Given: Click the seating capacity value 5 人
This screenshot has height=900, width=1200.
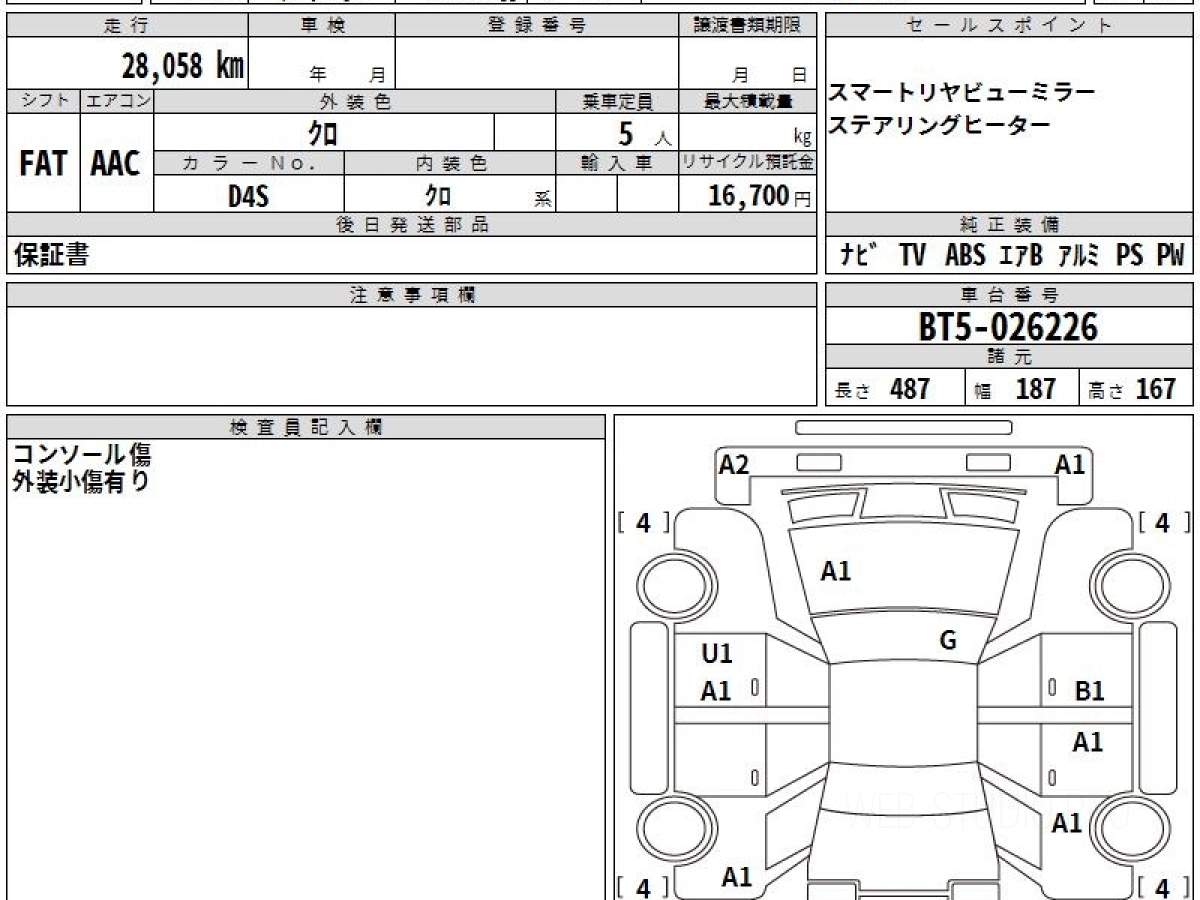Looking at the screenshot, I should pos(644,133).
